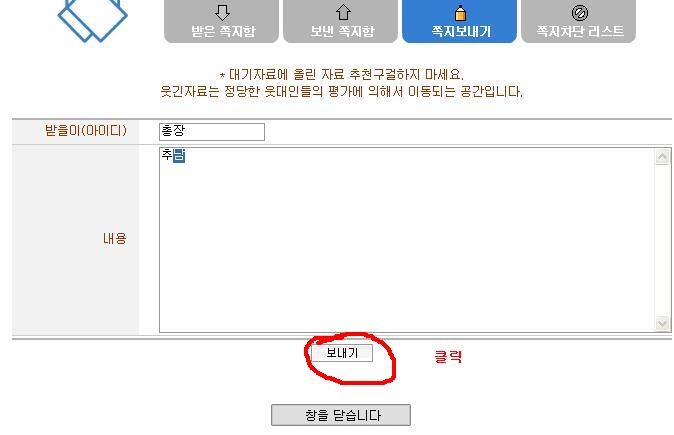Open the 받은 쪽지함 tab label

[223, 31]
